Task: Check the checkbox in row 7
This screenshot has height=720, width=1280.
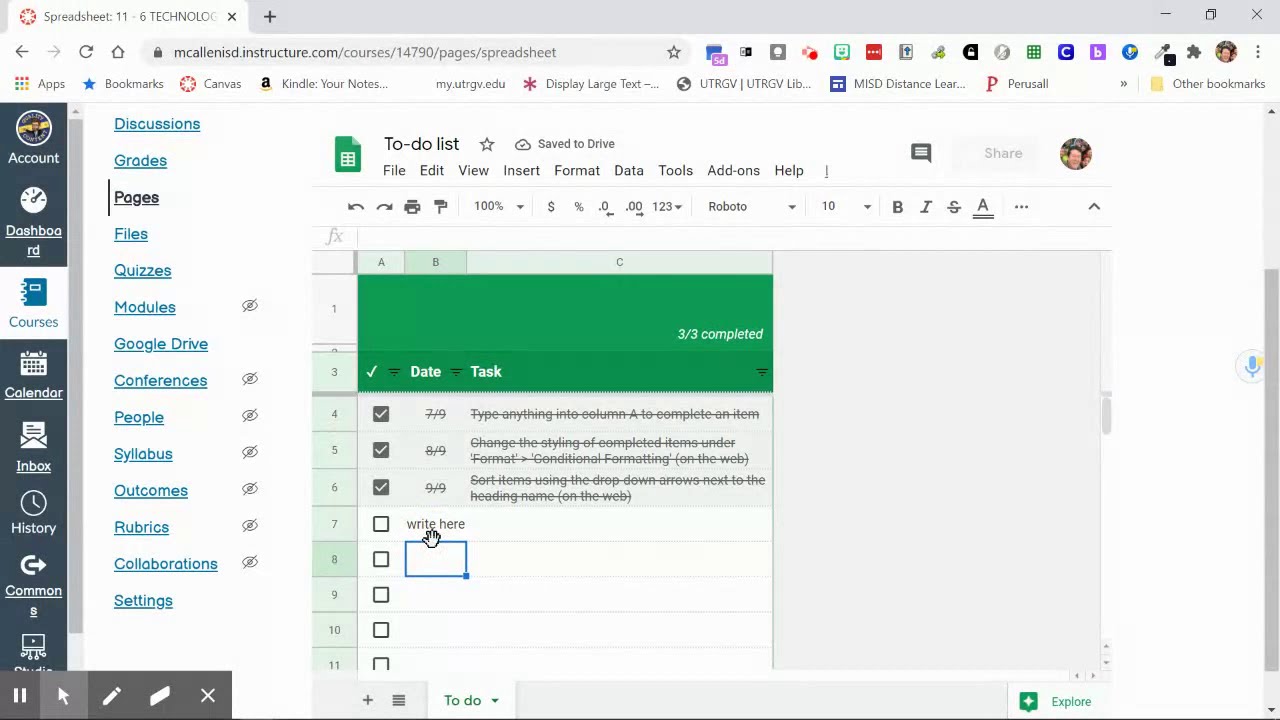Action: tap(381, 524)
